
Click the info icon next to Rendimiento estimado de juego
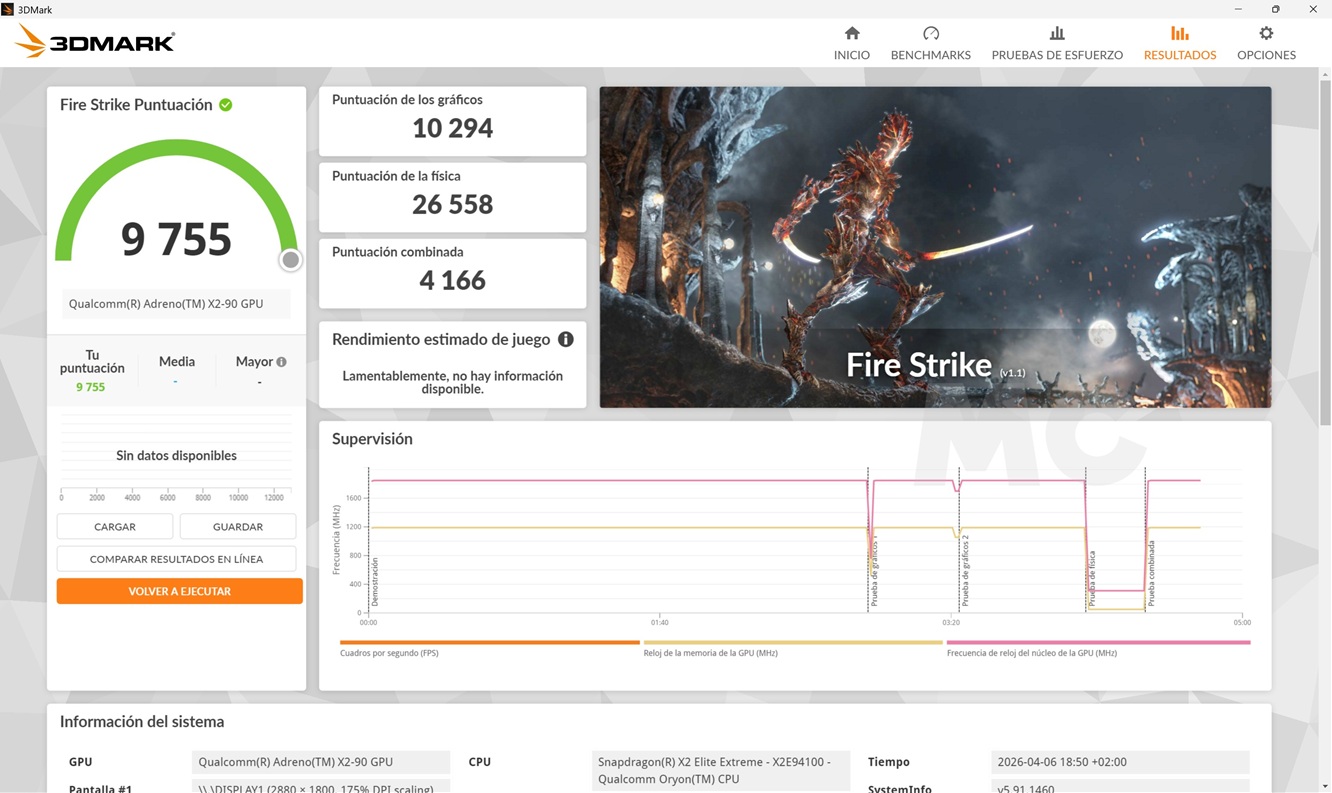[x=566, y=339]
